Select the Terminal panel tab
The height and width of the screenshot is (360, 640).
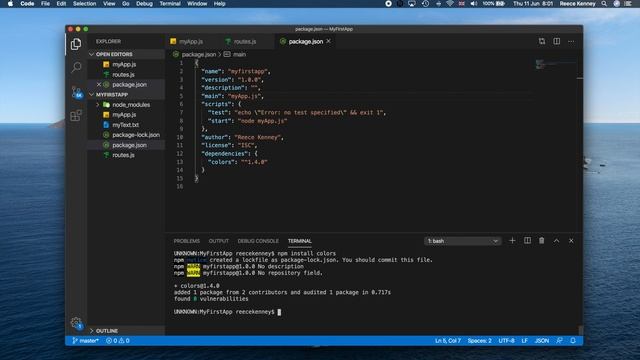tap(300, 241)
